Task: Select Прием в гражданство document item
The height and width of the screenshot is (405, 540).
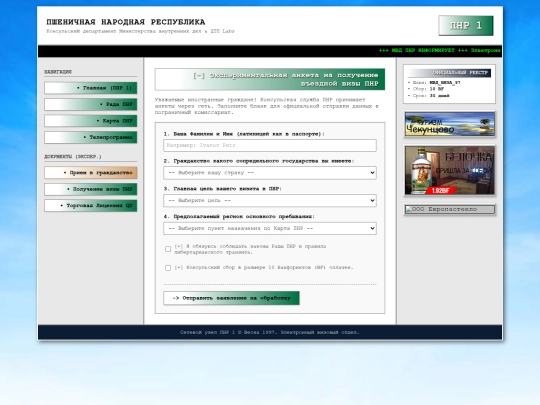Action: click(x=91, y=173)
